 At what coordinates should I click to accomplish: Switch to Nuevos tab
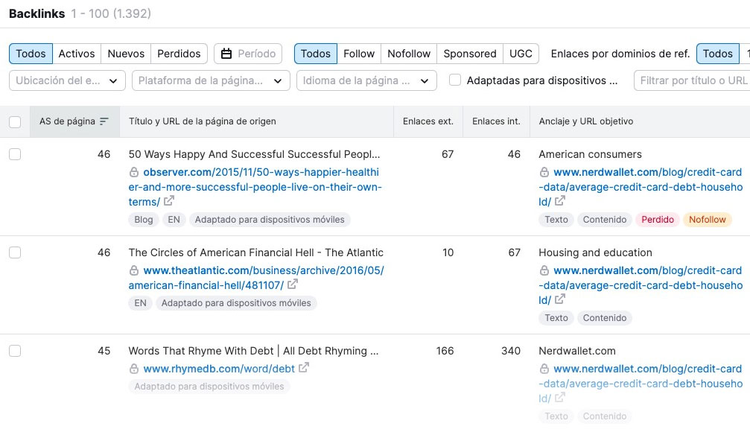point(126,54)
